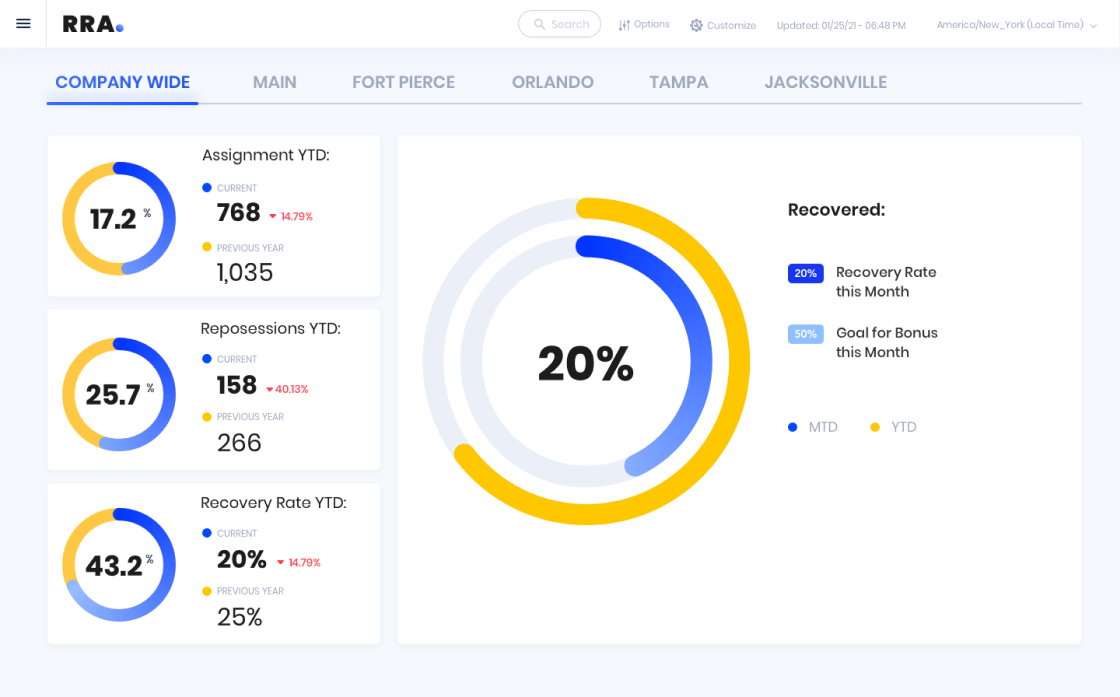Open the hamburger menu
Image resolution: width=1120 pixels, height=697 pixels.
[23, 24]
